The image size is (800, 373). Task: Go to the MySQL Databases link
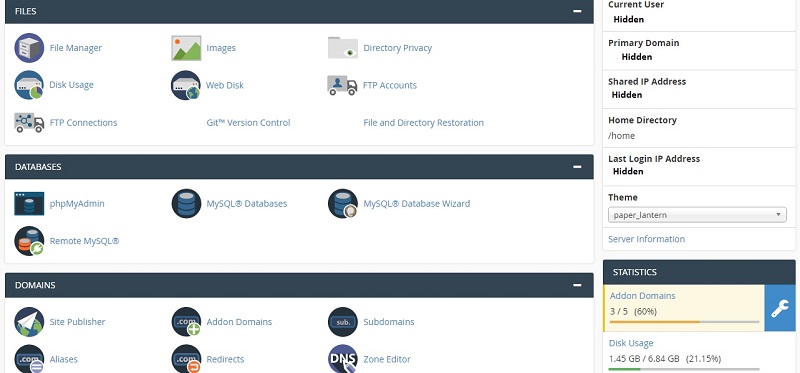click(247, 204)
